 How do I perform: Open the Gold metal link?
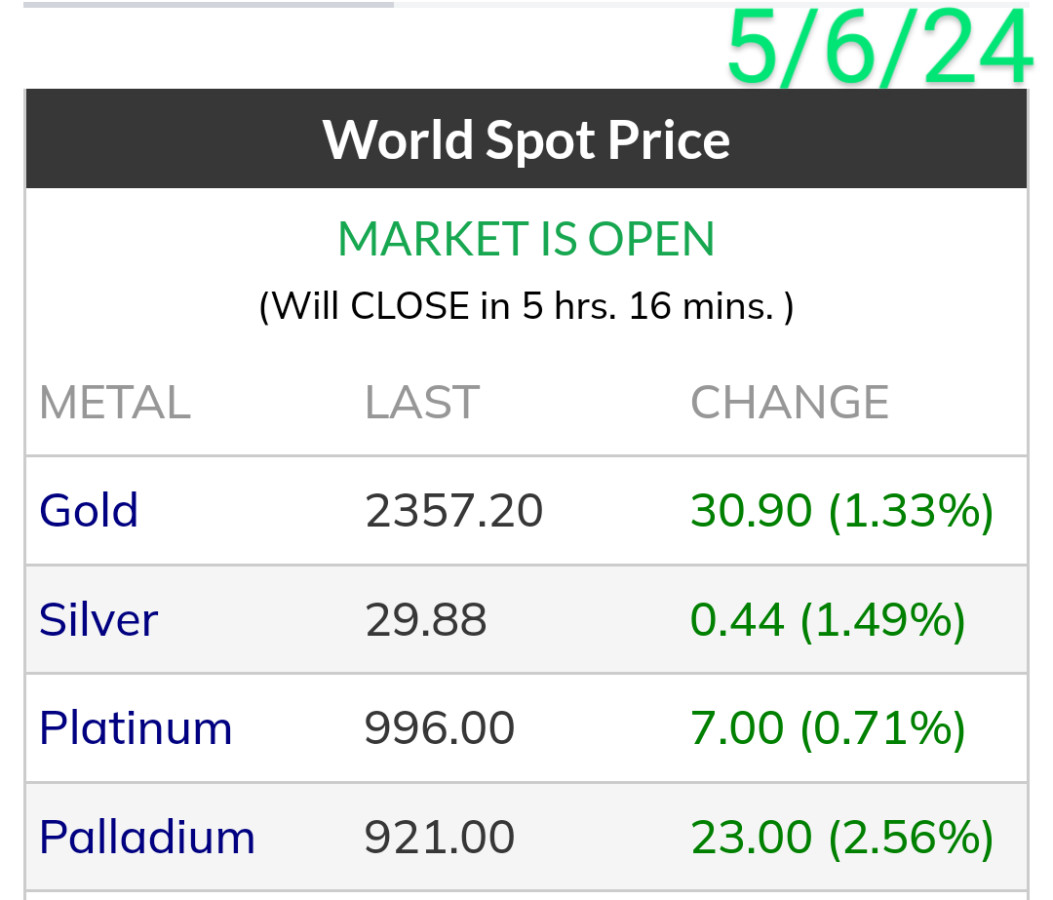tap(88, 511)
